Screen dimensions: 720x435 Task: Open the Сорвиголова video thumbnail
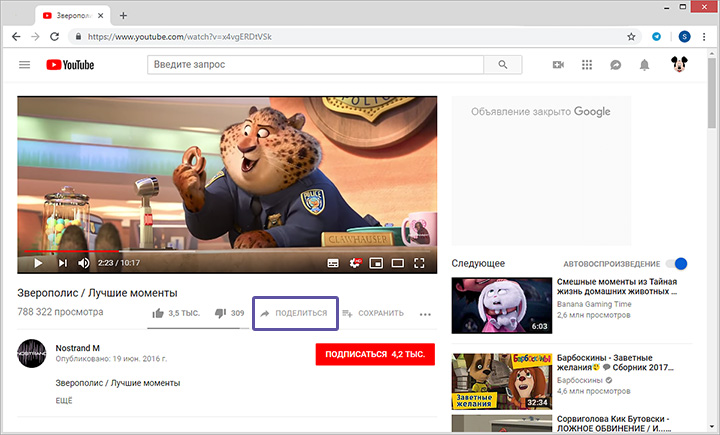501,424
